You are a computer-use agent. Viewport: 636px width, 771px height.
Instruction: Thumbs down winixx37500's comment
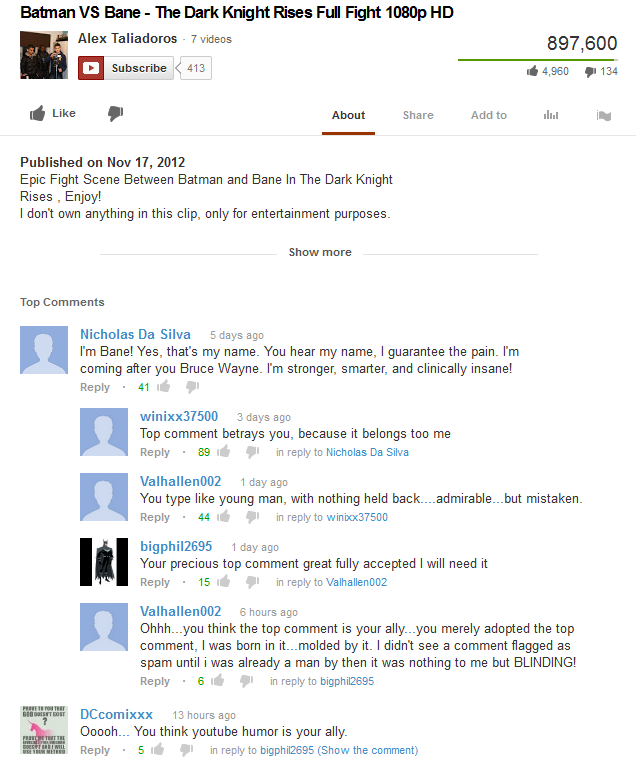[253, 451]
